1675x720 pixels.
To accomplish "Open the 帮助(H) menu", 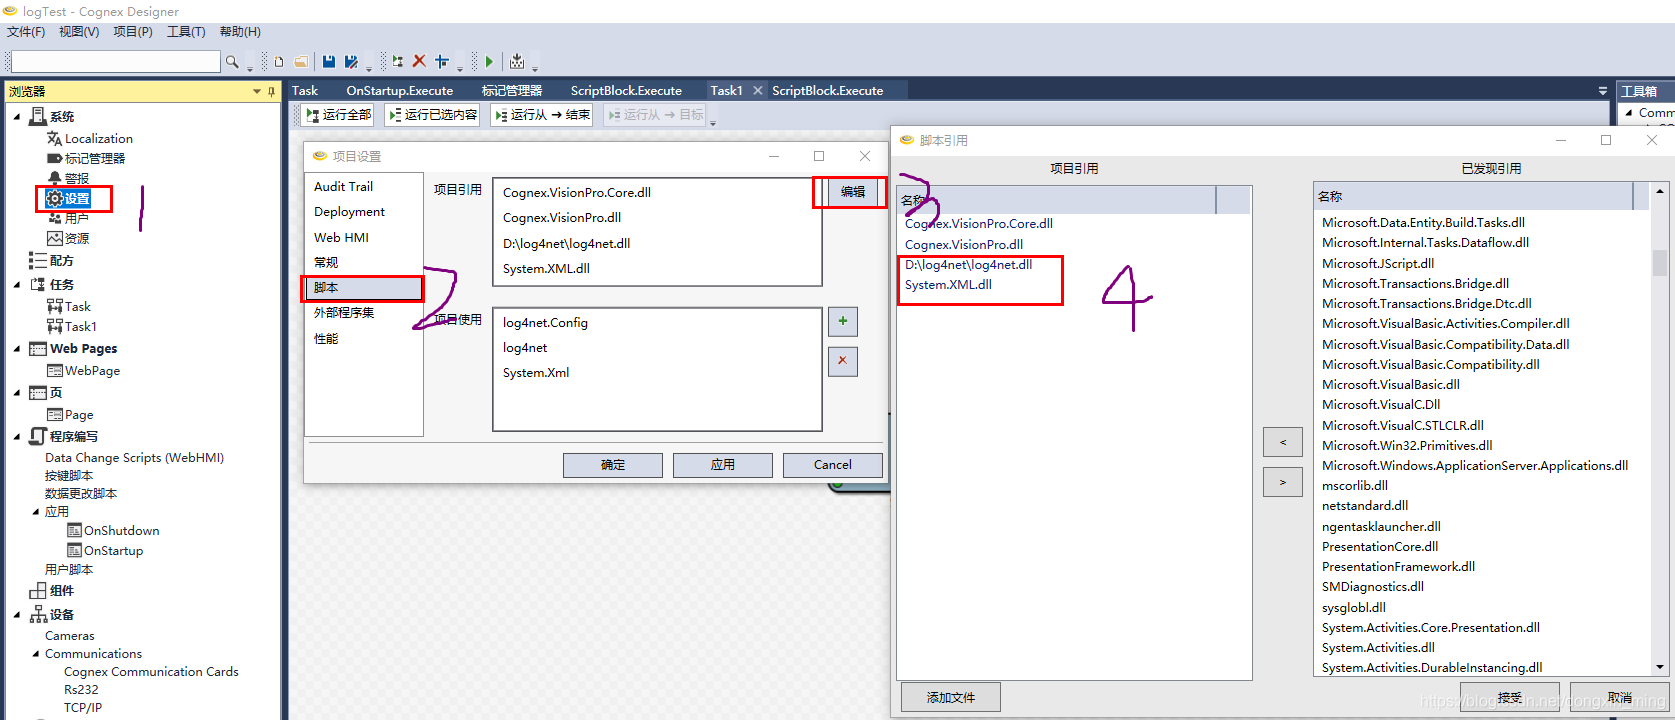I will [240, 32].
